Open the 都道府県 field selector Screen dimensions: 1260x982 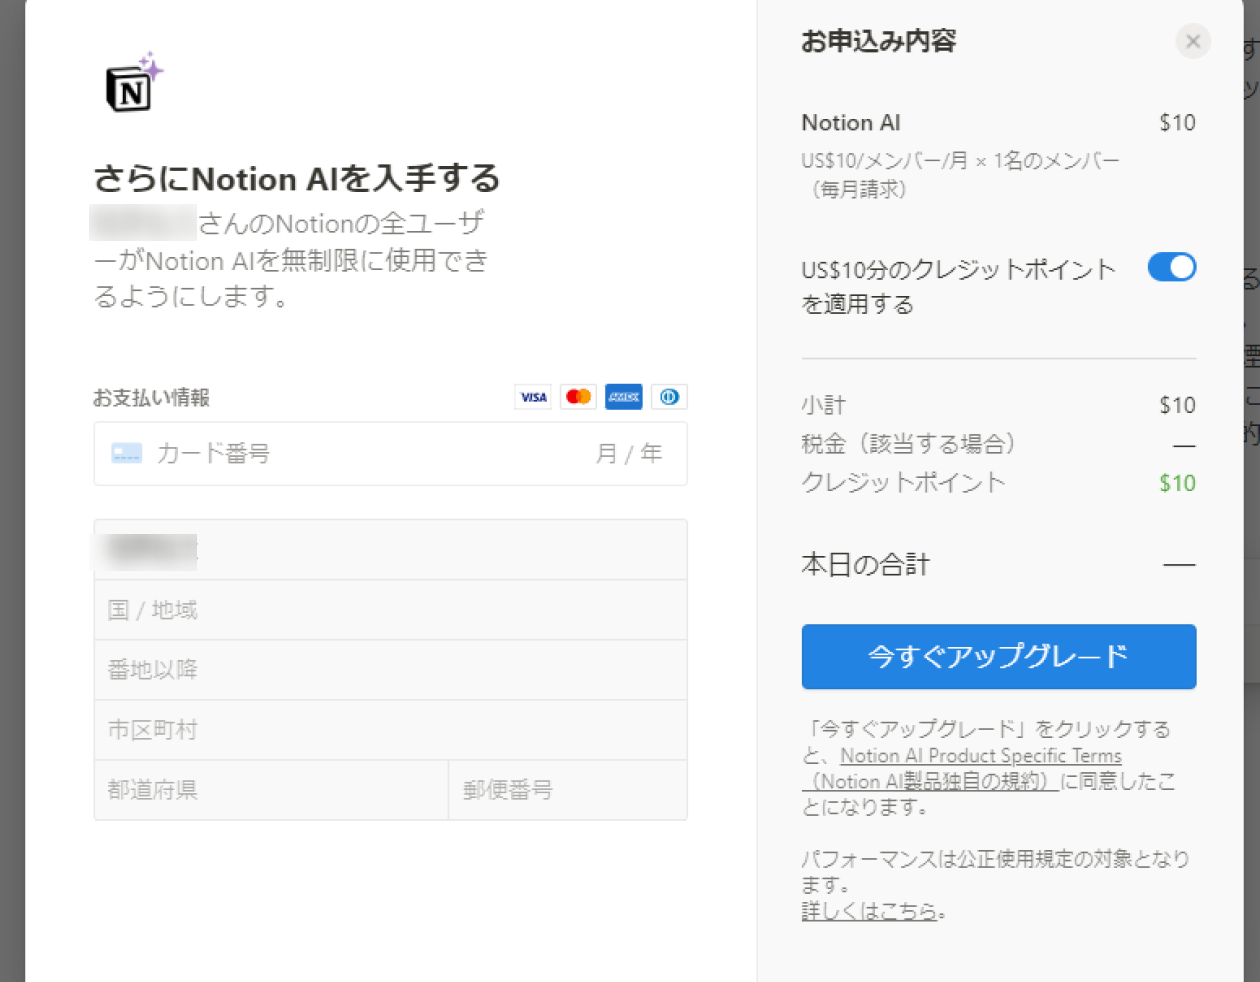[x=270, y=790]
